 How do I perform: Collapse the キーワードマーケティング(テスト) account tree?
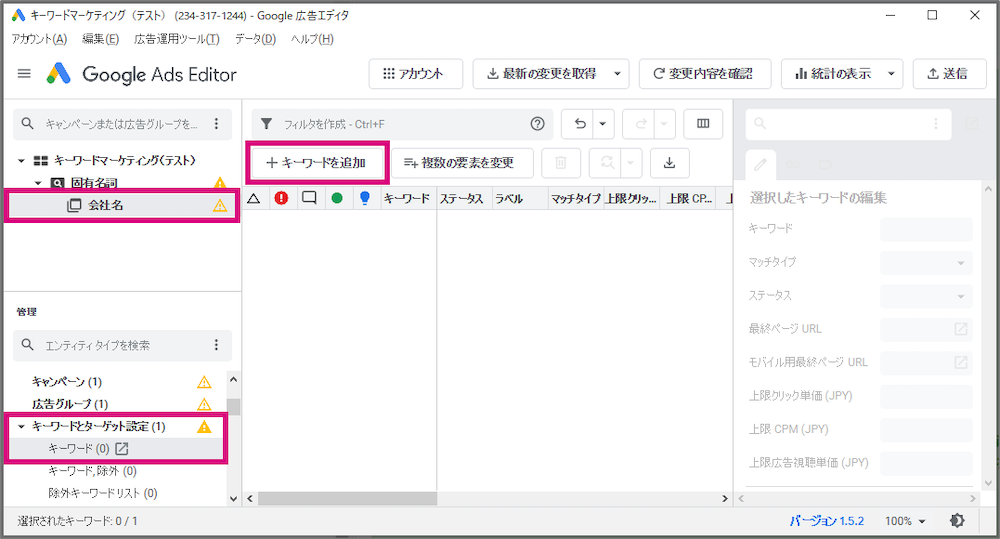click(21, 161)
